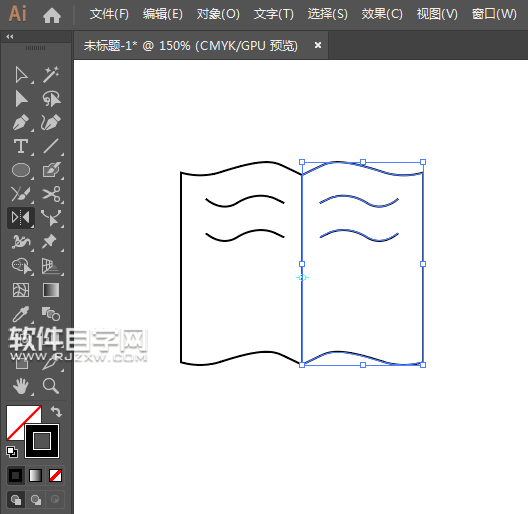Click bottom-center bounding box handle

(363, 365)
